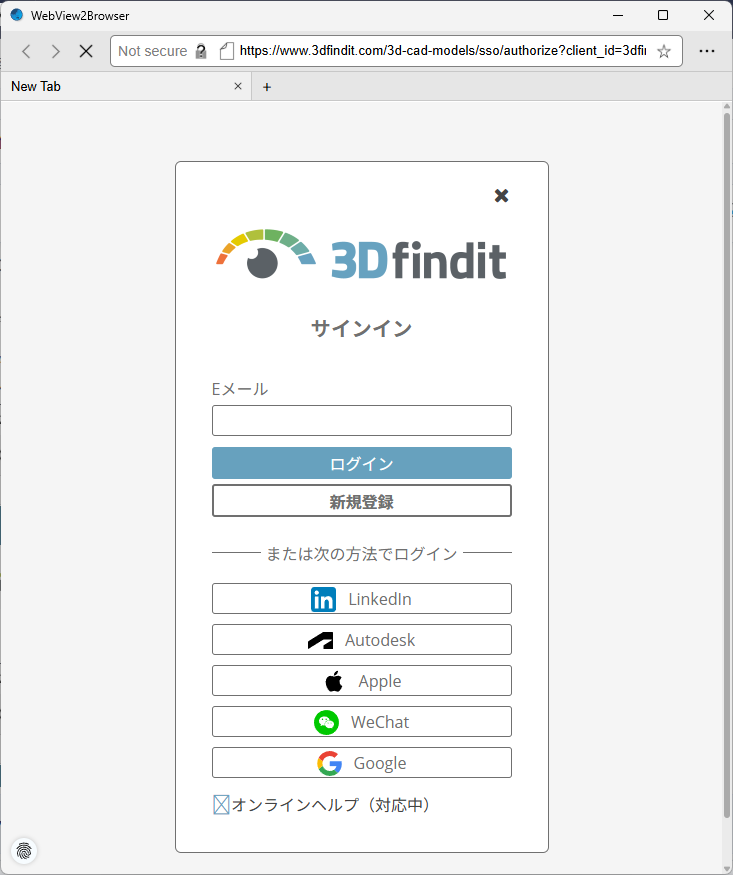733x875 pixels.
Task: Click the fingerprint icon in the bottom corner
Action: click(24, 850)
